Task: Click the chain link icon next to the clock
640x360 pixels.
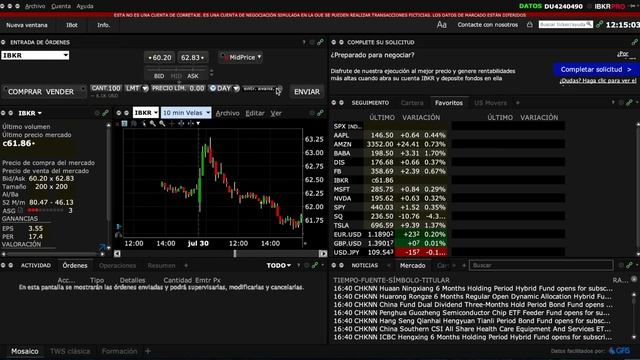Action: 599,24
